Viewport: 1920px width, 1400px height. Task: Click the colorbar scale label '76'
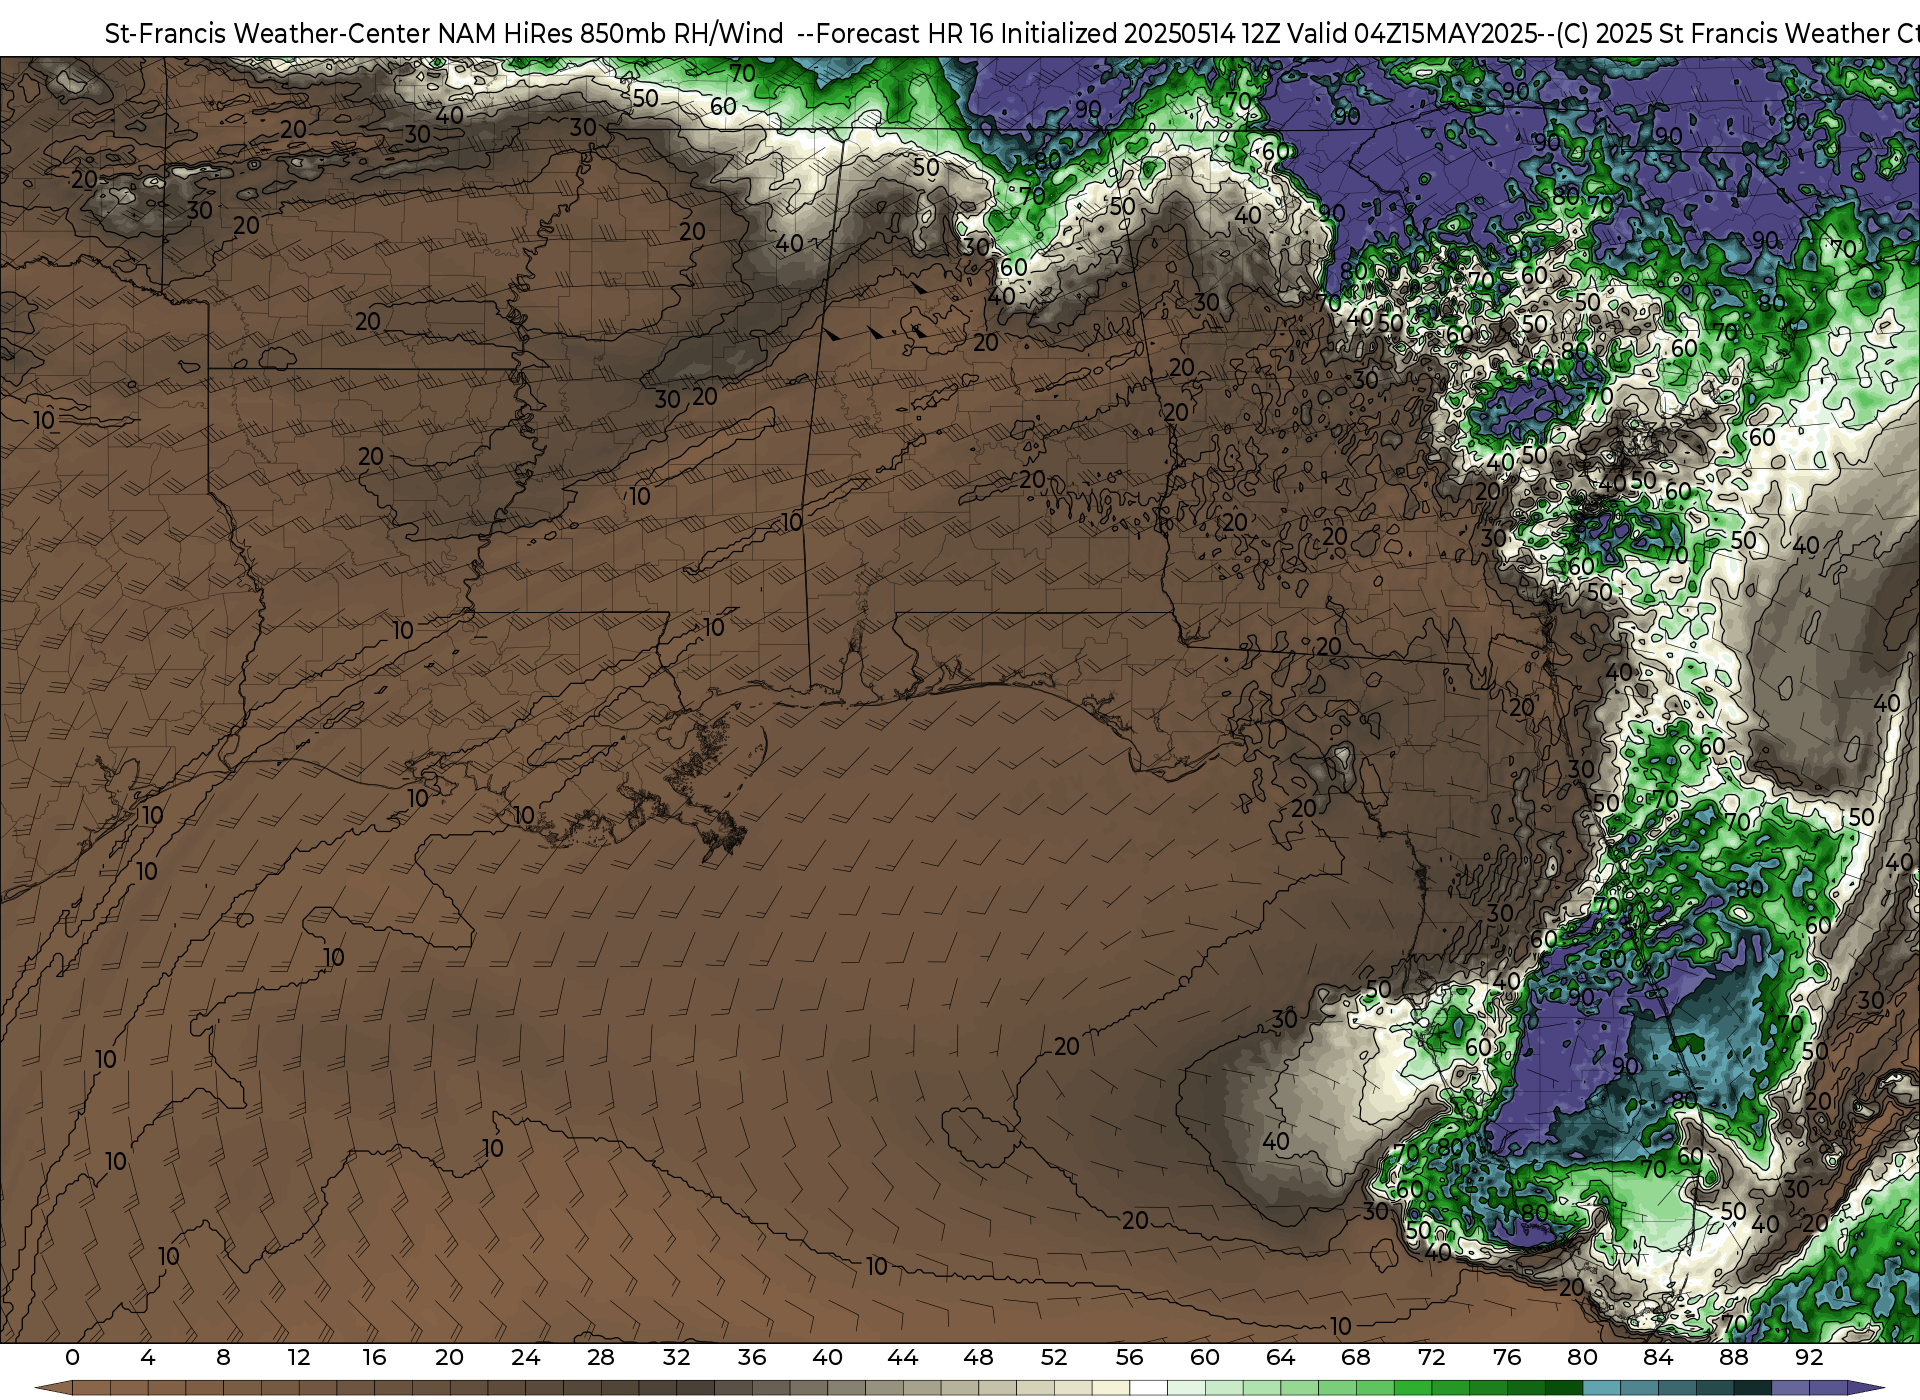(x=1507, y=1357)
